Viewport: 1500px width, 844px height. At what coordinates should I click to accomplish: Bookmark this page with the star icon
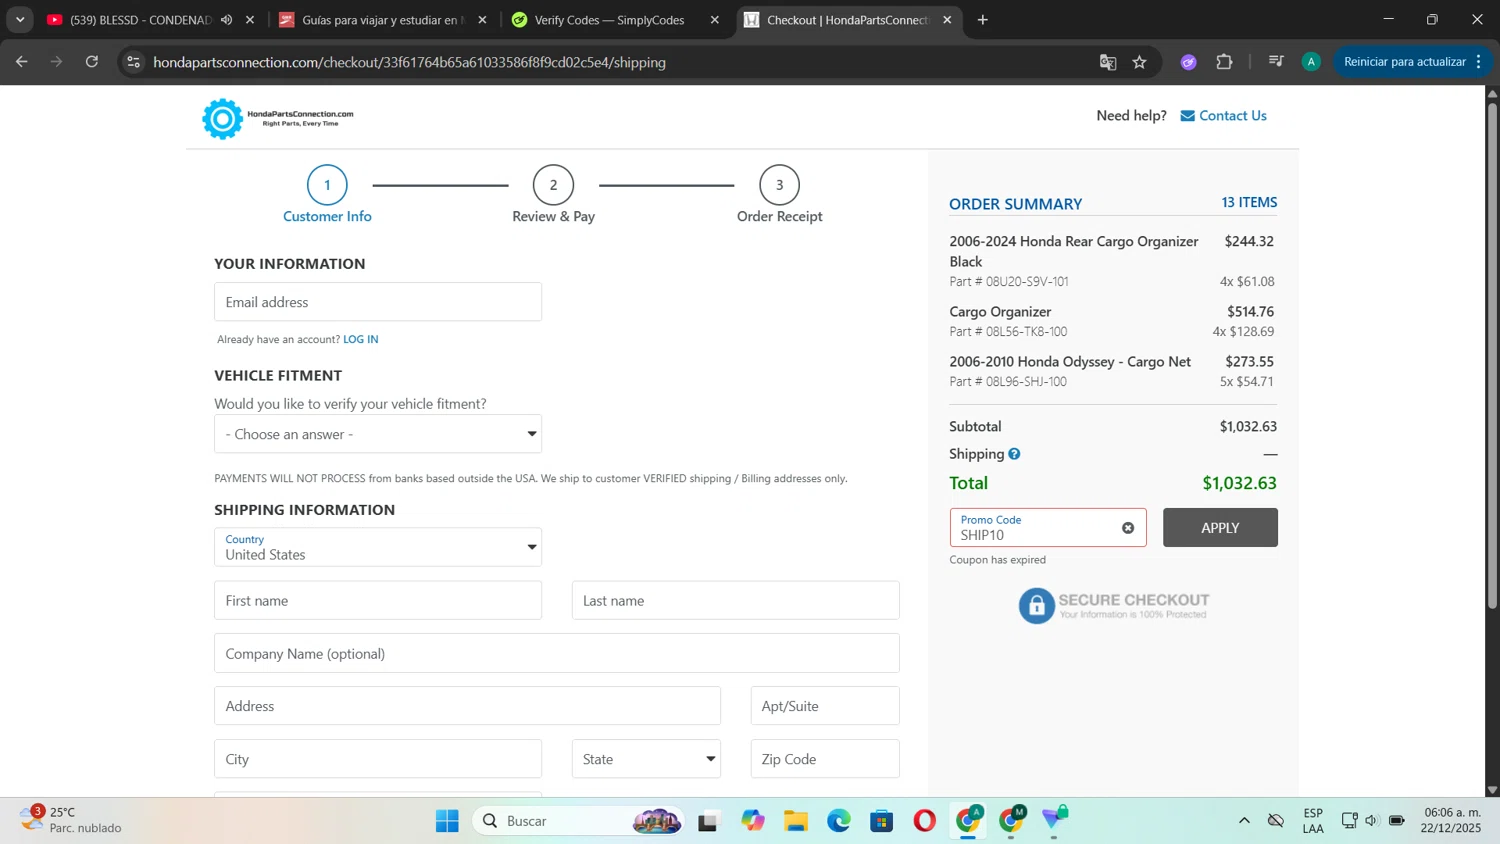(x=1139, y=62)
